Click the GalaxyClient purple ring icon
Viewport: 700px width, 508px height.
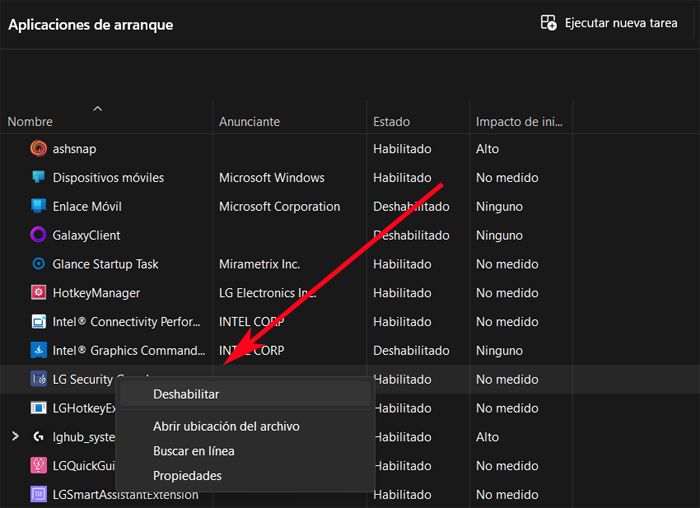(x=38, y=235)
